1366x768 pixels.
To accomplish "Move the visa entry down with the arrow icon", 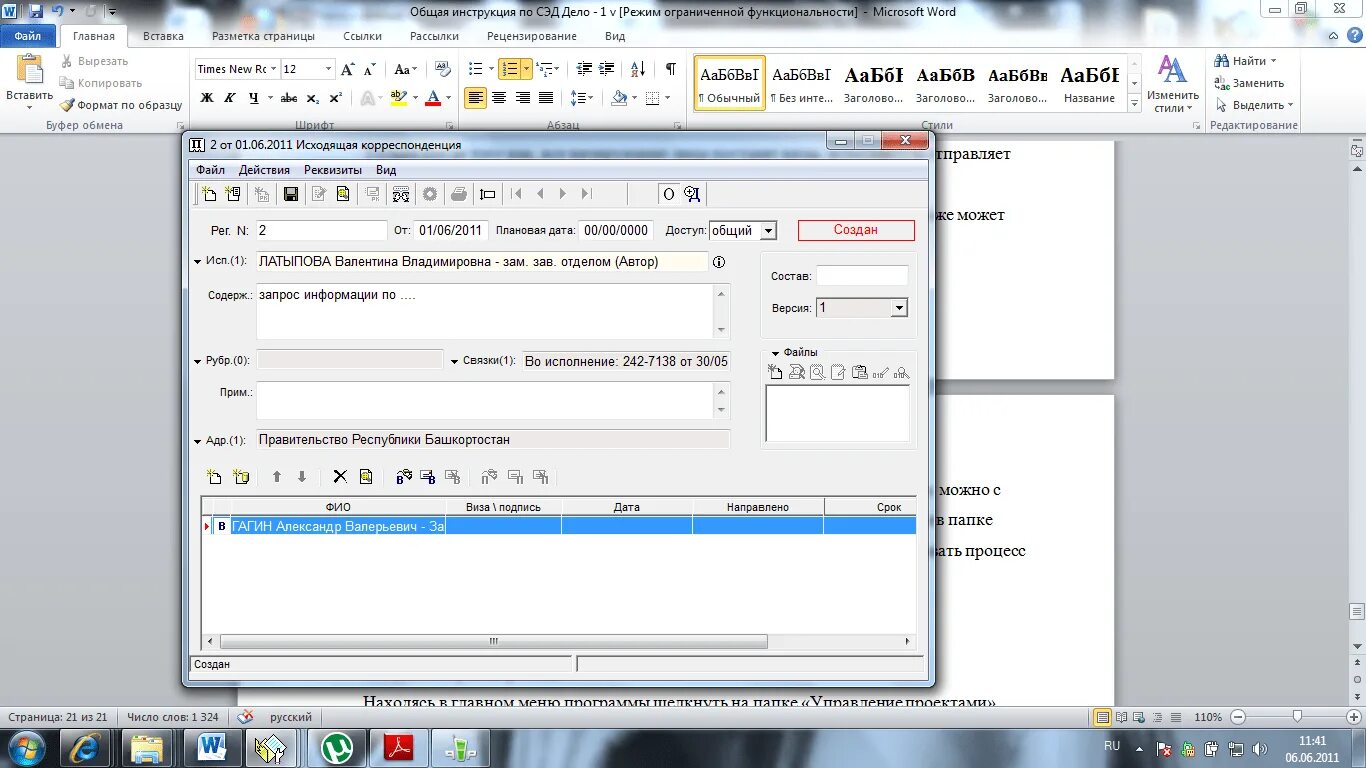I will 301,477.
